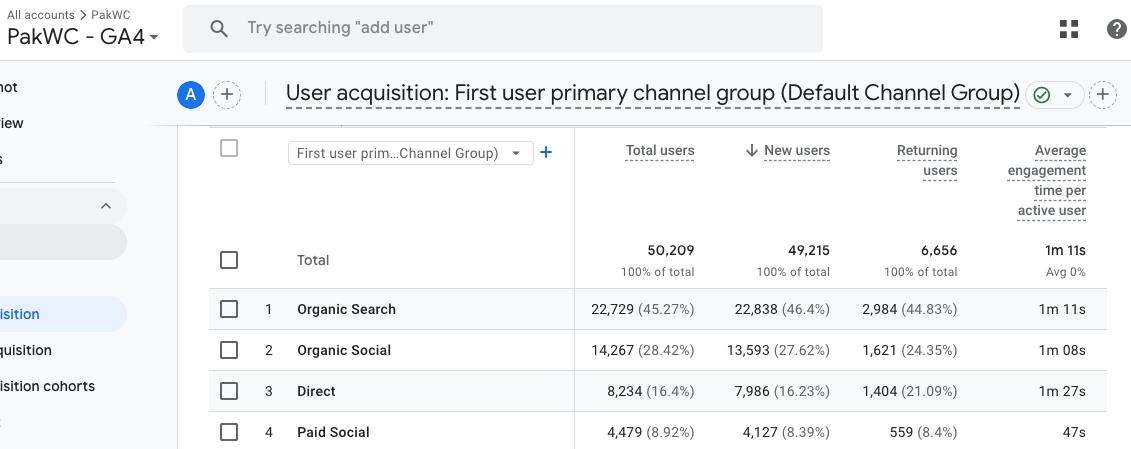Sort by the Total users column

point(660,150)
